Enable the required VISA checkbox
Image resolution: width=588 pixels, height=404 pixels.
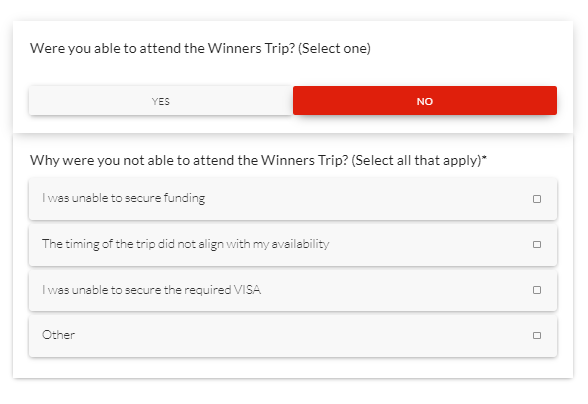click(x=537, y=290)
